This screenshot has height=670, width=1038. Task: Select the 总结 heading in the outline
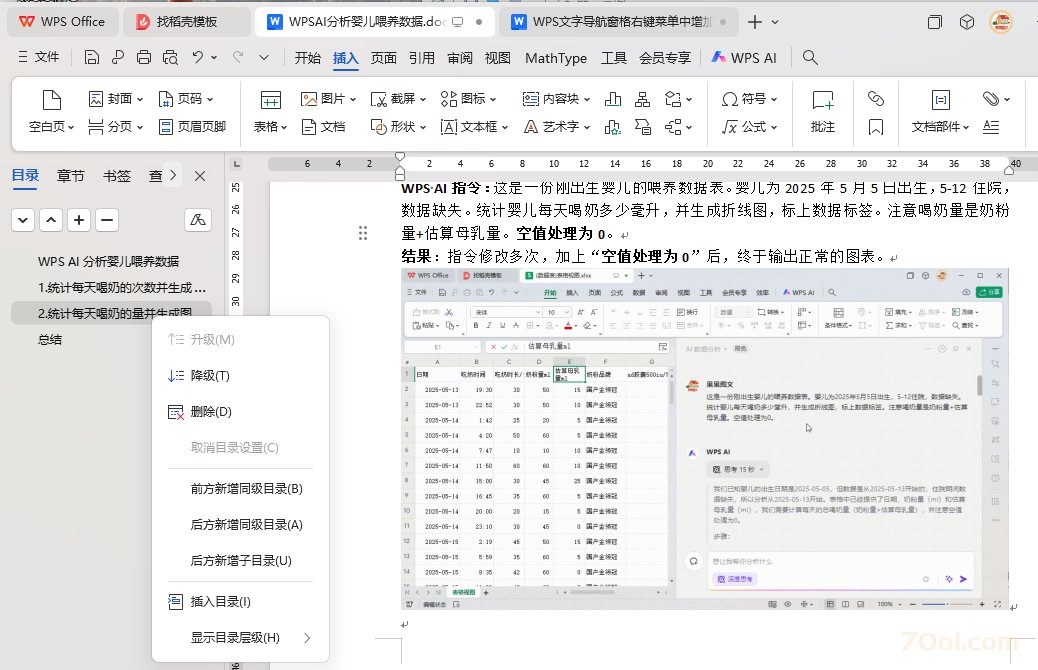(49, 339)
